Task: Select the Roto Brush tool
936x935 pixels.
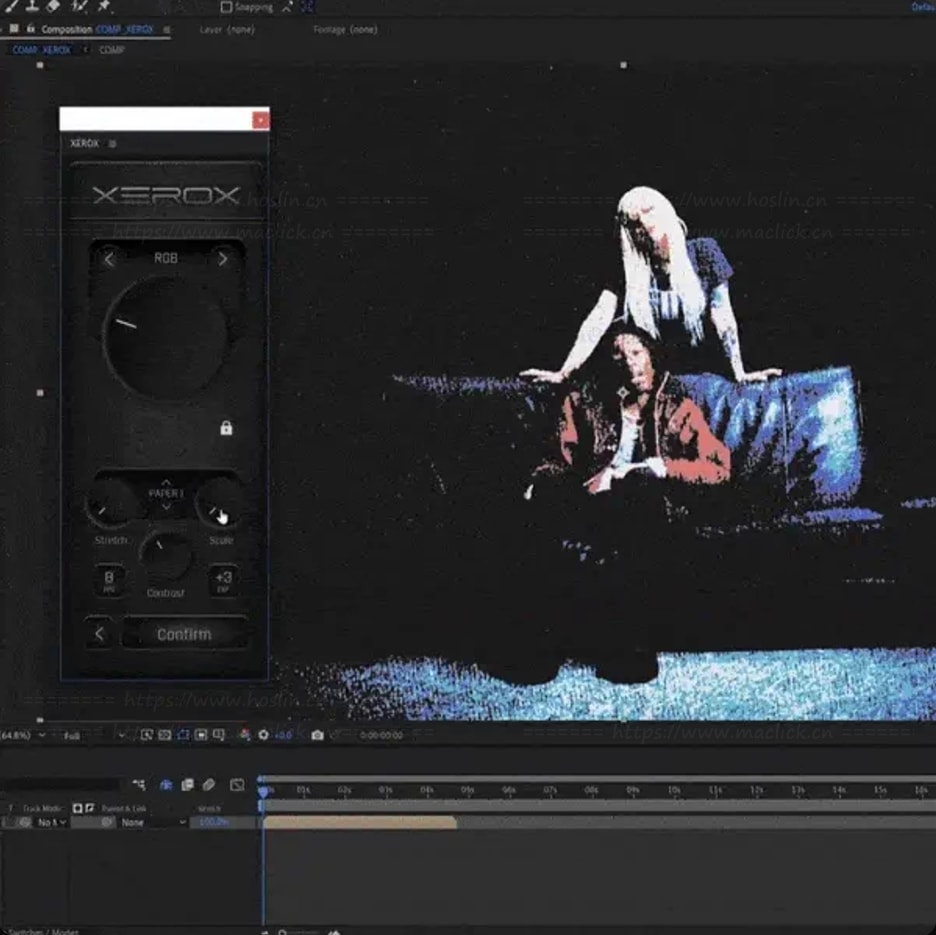Action: 79,5
